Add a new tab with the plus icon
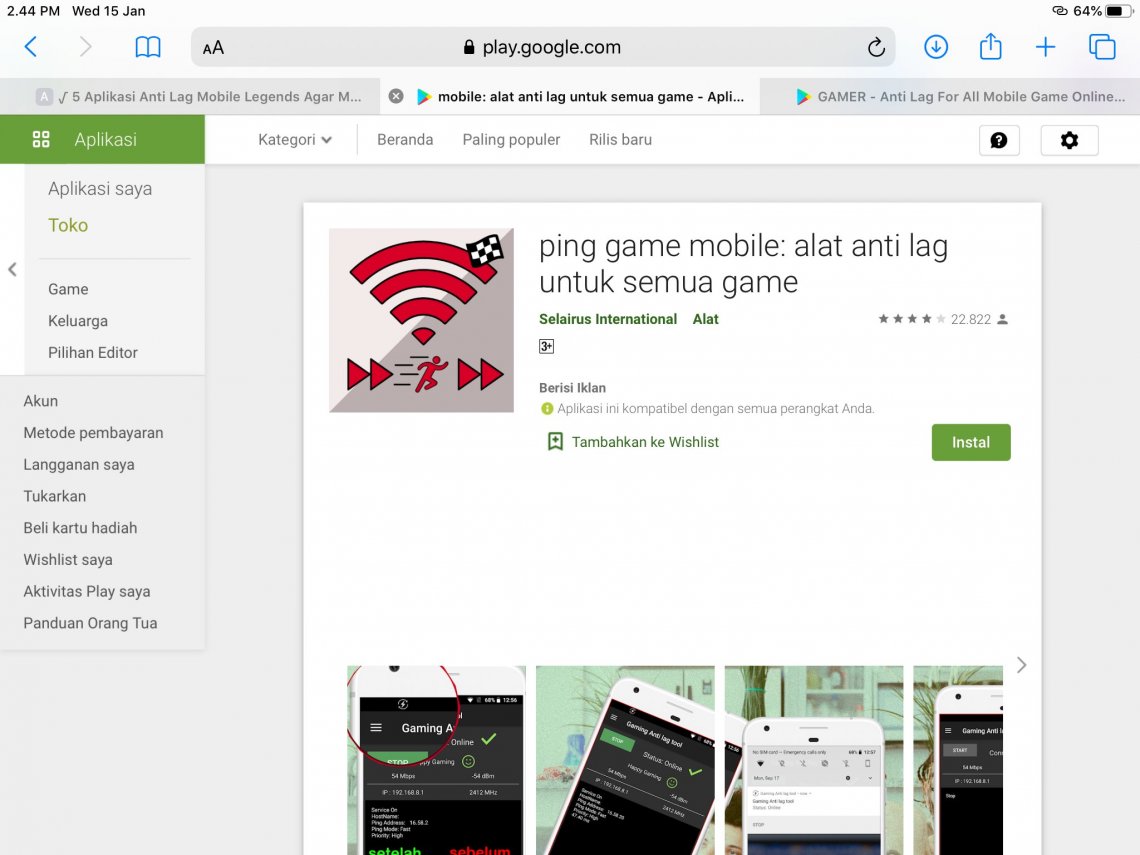Viewport: 1140px width, 855px height. 1045,47
